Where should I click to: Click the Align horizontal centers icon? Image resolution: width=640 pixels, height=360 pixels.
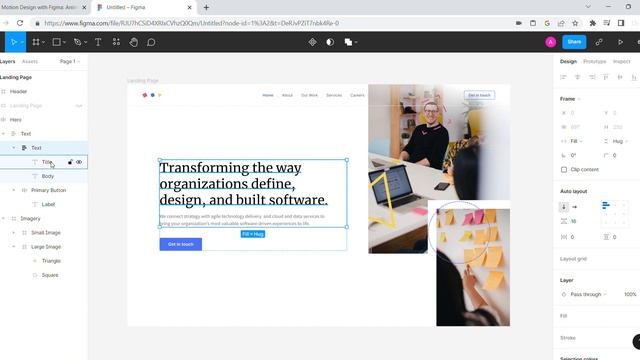[578, 77]
